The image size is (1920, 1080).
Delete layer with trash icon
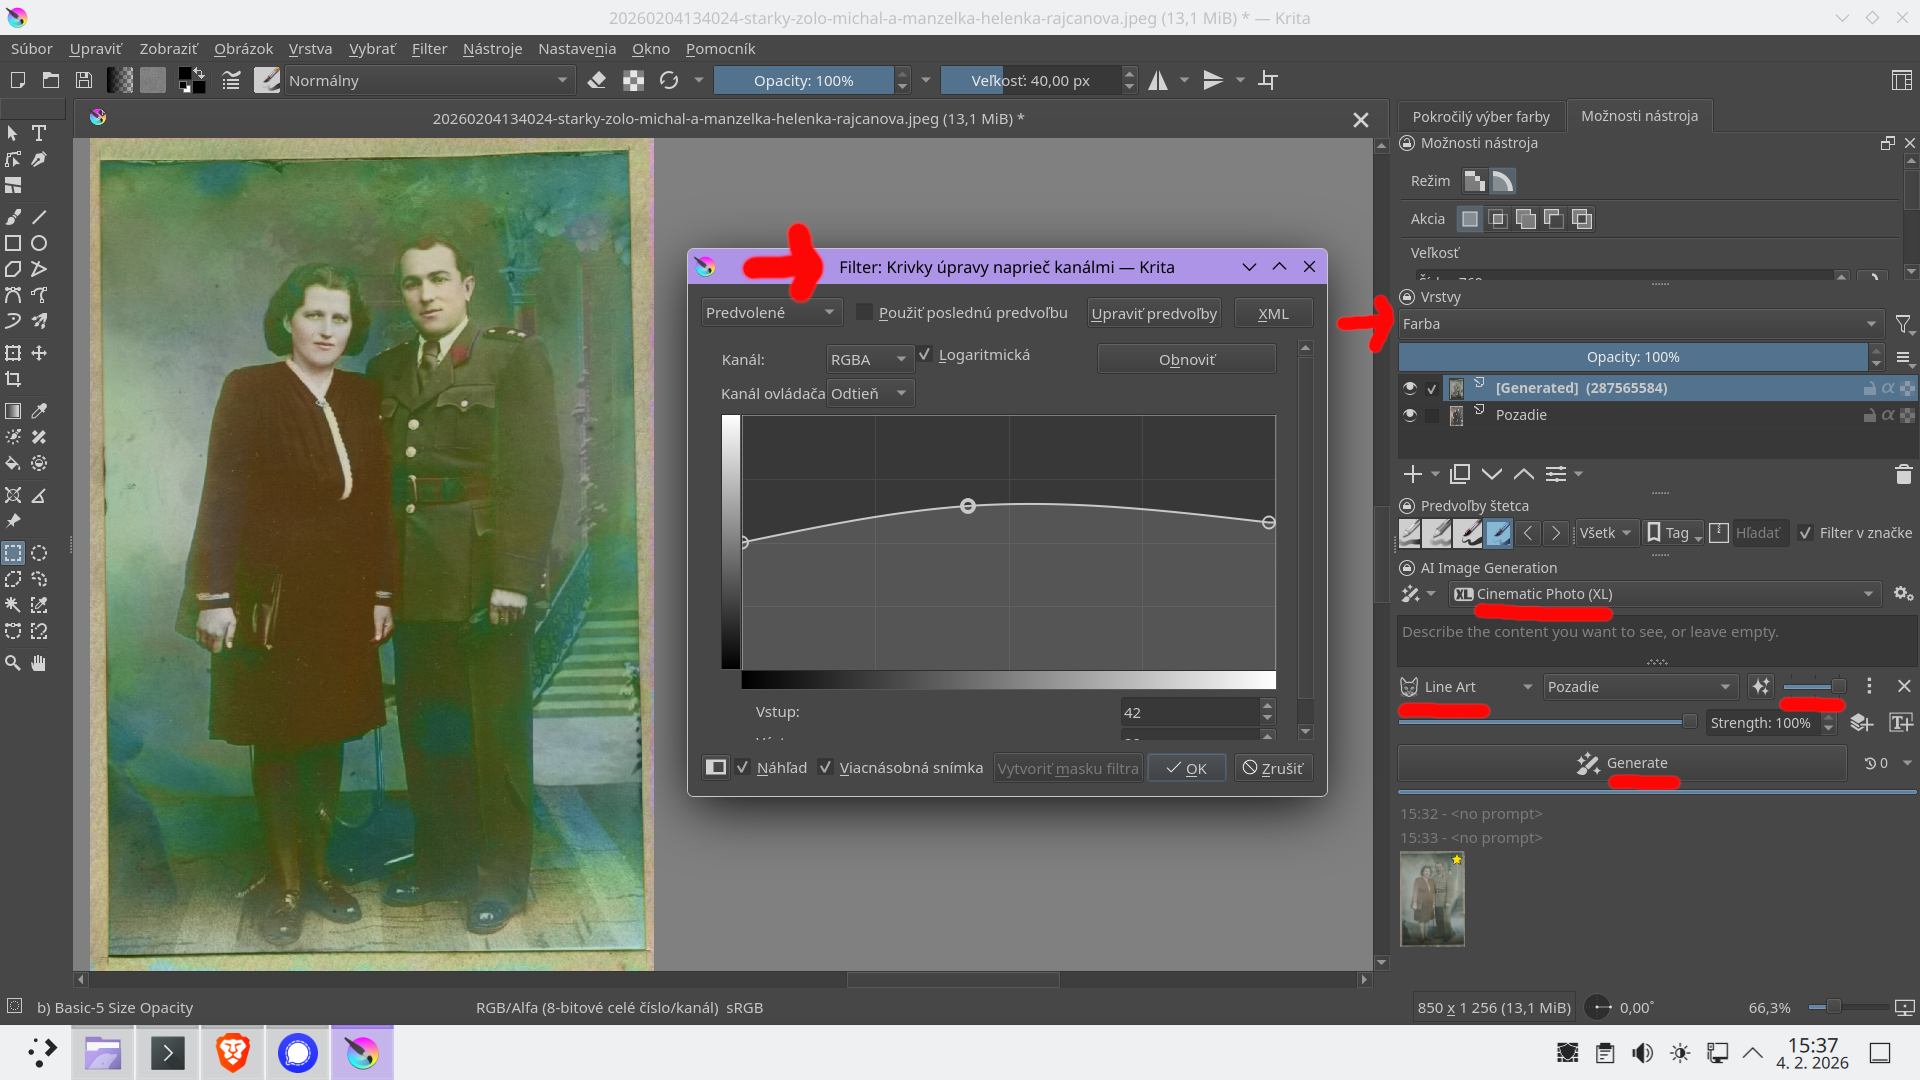pos(1903,474)
